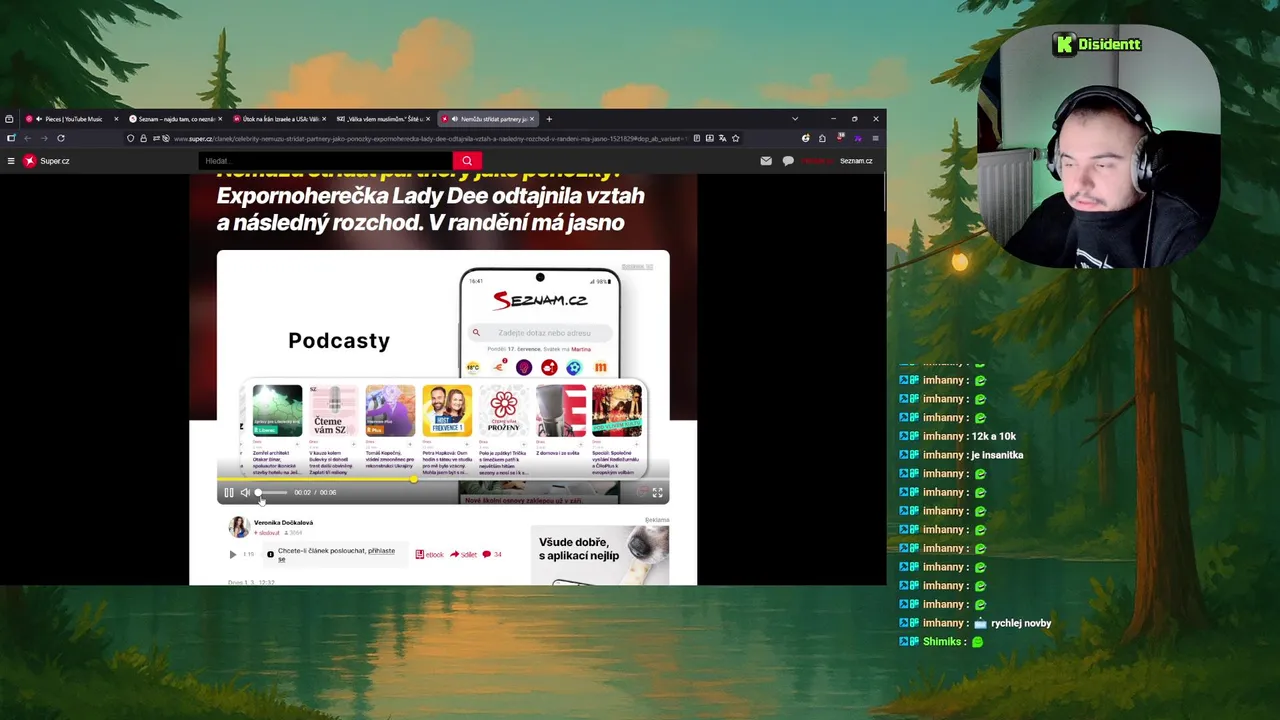Image resolution: width=1280 pixels, height=720 pixels.
Task: Reload the current page
Action: point(61,138)
